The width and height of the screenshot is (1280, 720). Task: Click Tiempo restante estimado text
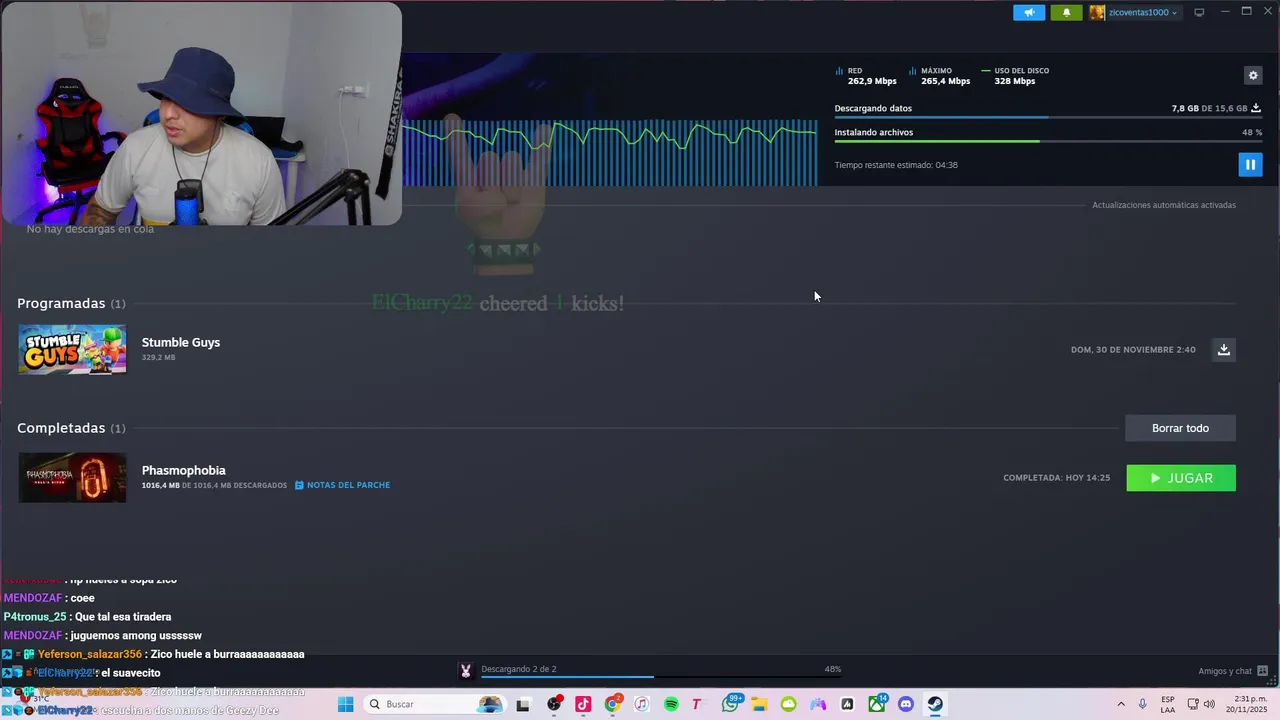(x=896, y=165)
